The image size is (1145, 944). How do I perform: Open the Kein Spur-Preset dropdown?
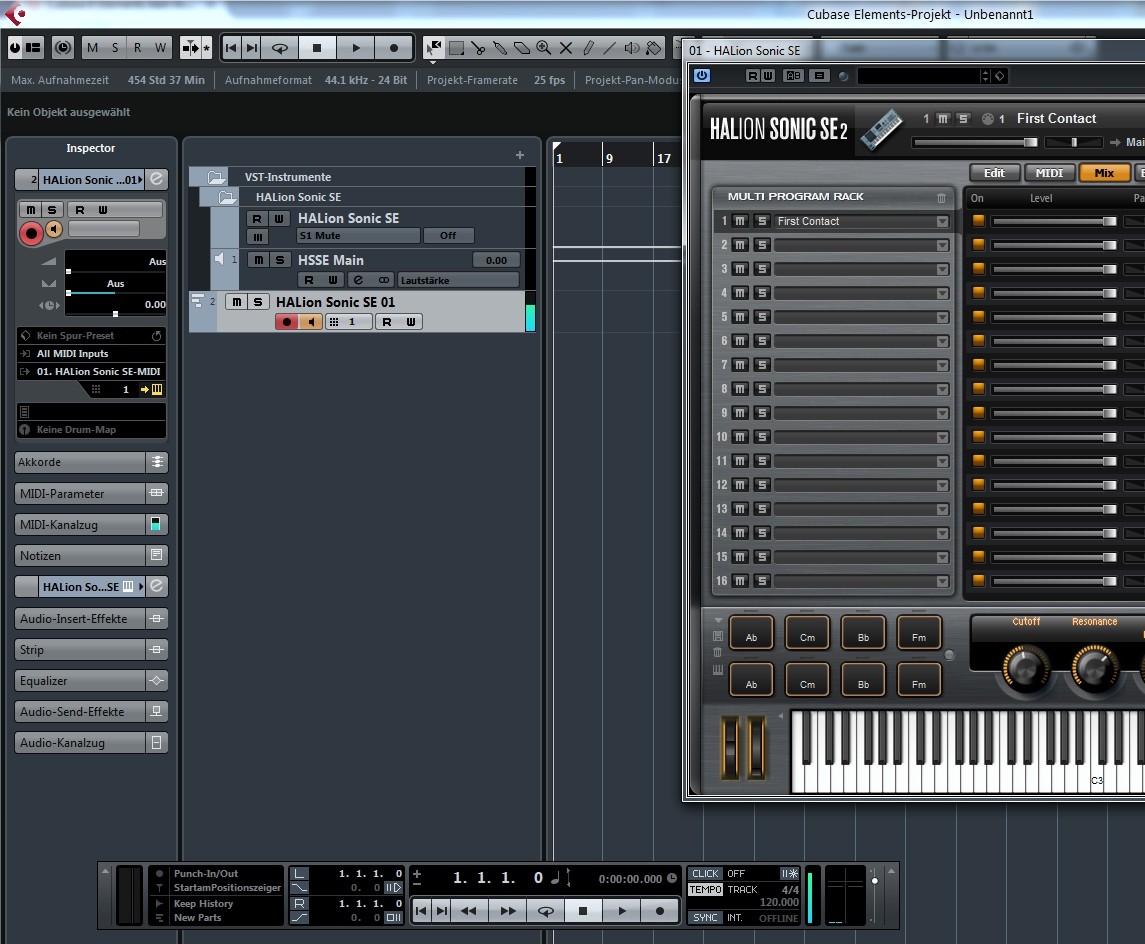83,336
